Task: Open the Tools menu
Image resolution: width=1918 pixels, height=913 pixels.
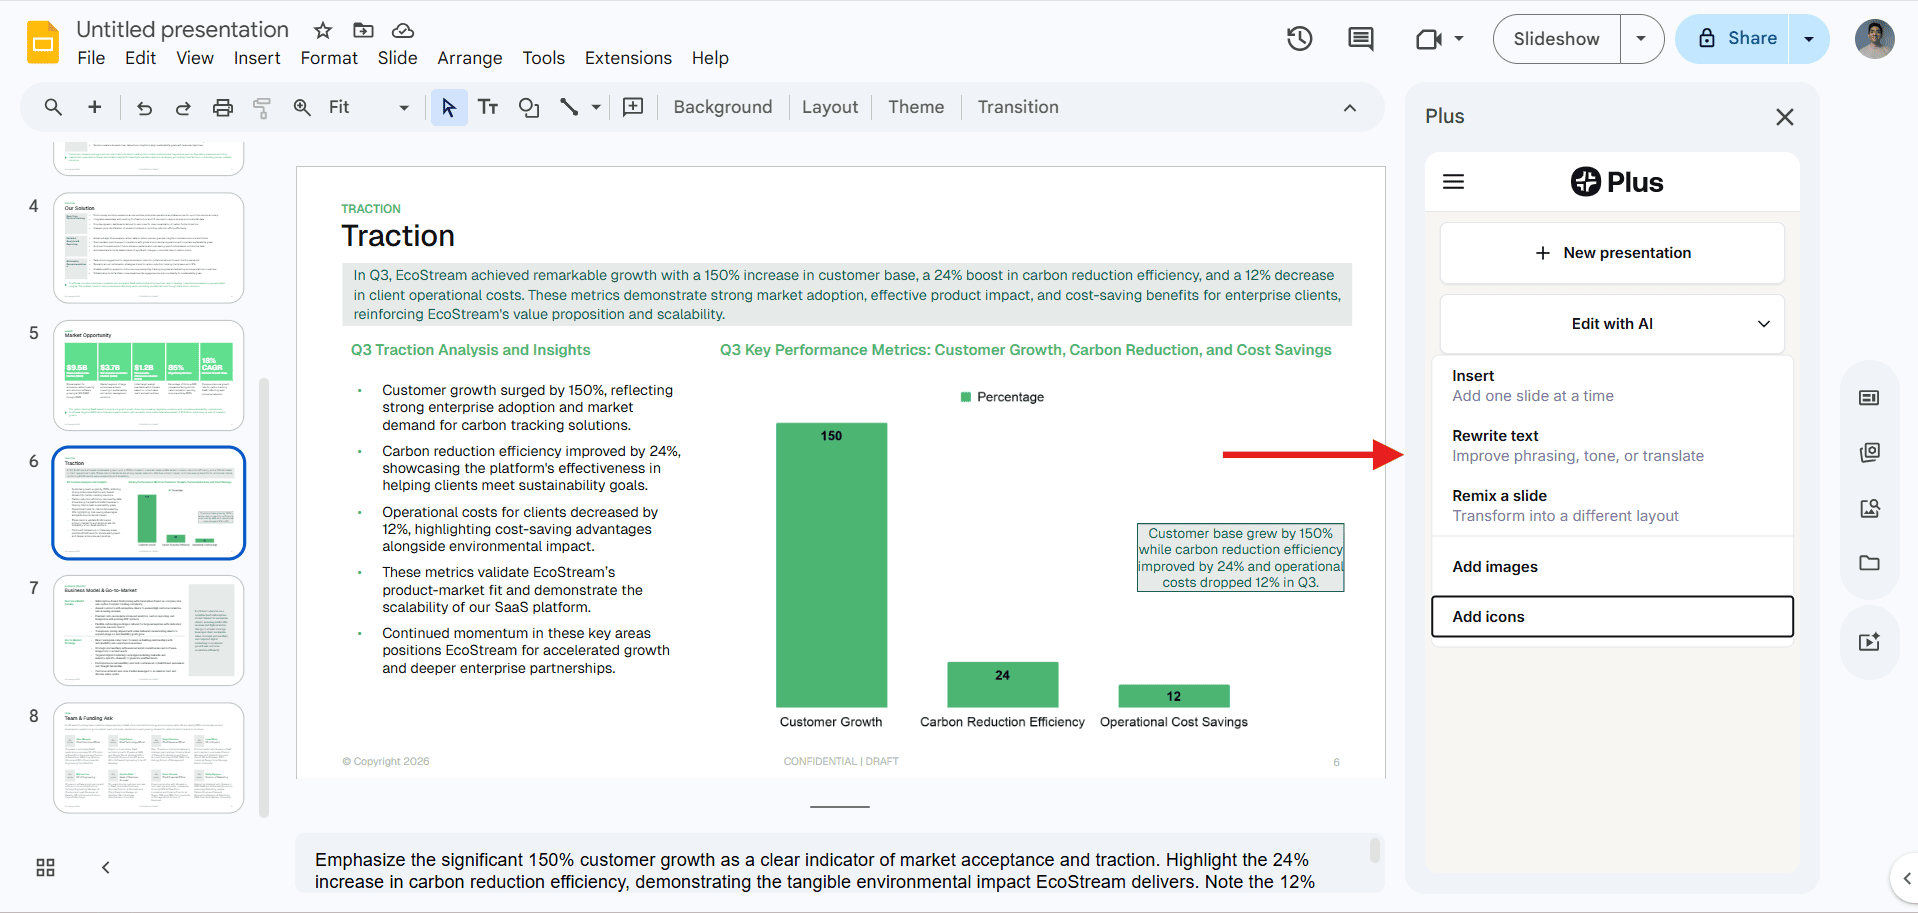Action: (x=544, y=58)
